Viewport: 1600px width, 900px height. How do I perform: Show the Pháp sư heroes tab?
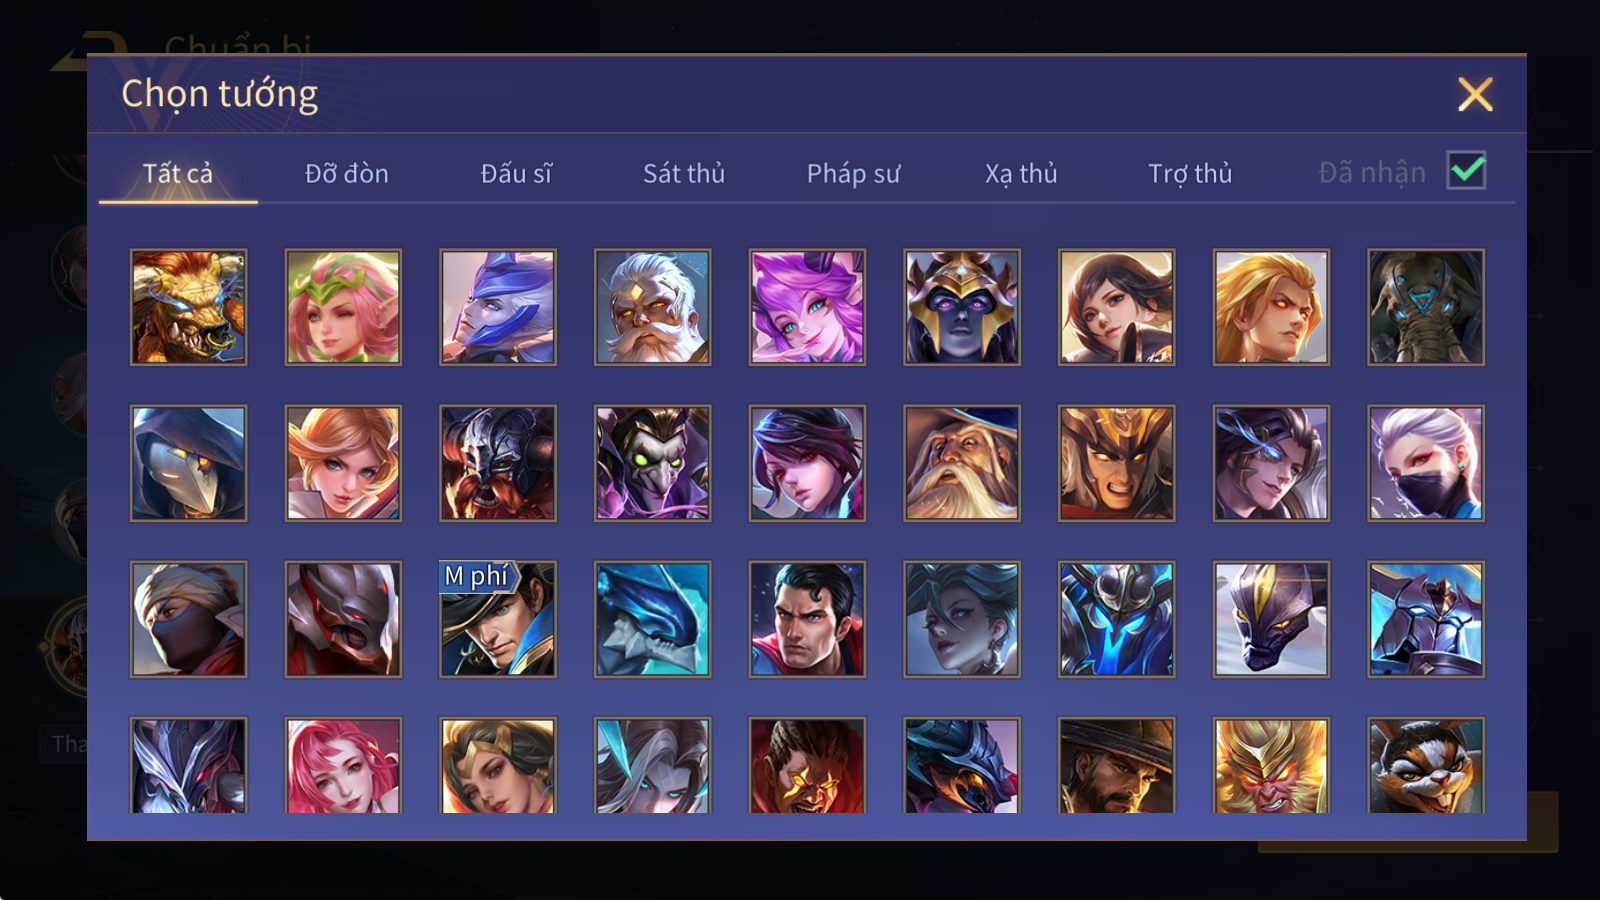point(853,173)
